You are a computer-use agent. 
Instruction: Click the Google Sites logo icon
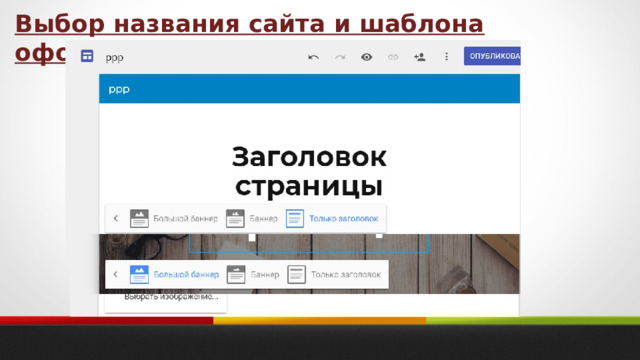(87, 56)
